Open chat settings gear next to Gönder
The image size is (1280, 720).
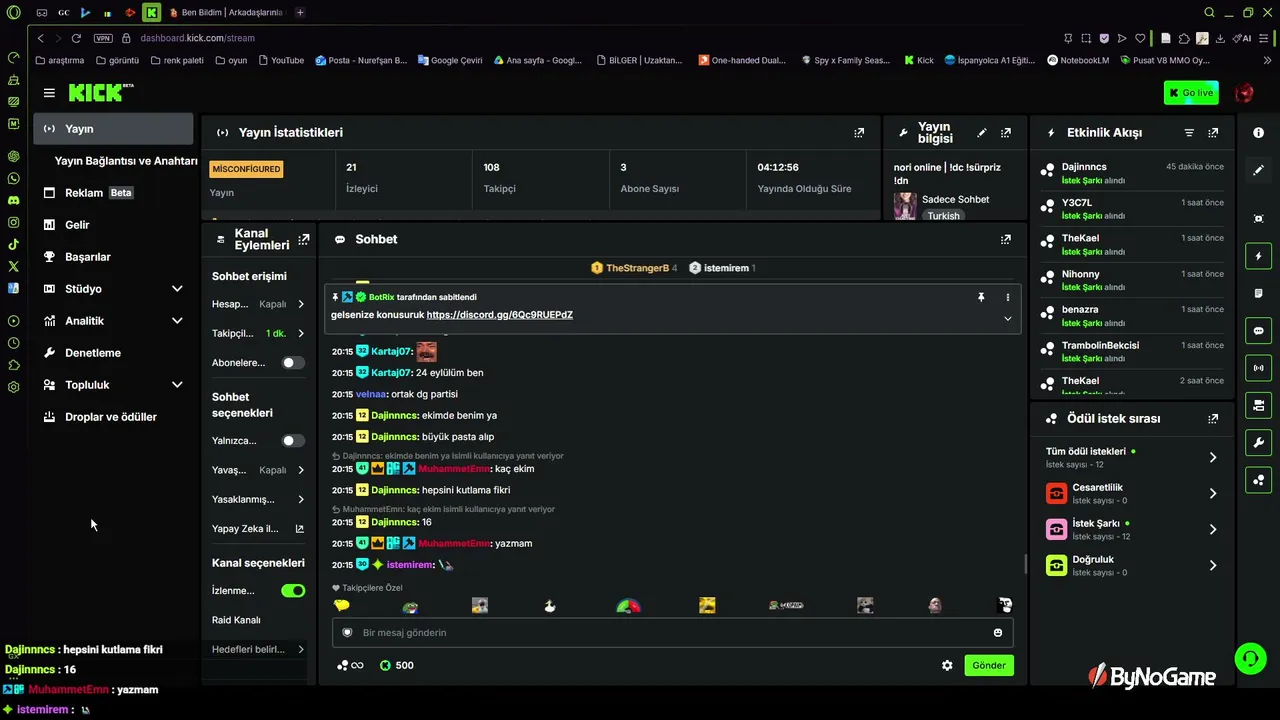(x=947, y=665)
